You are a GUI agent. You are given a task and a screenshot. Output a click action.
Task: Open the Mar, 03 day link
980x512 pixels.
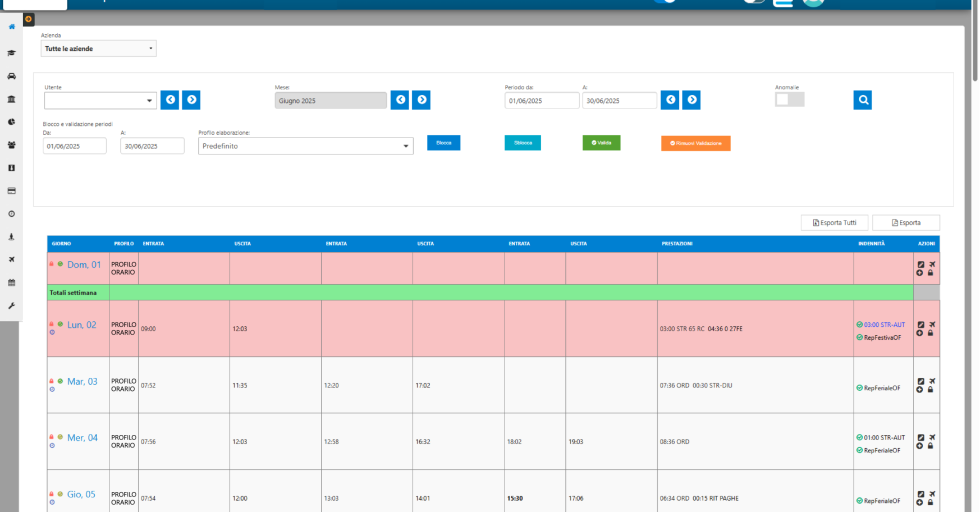pos(82,381)
